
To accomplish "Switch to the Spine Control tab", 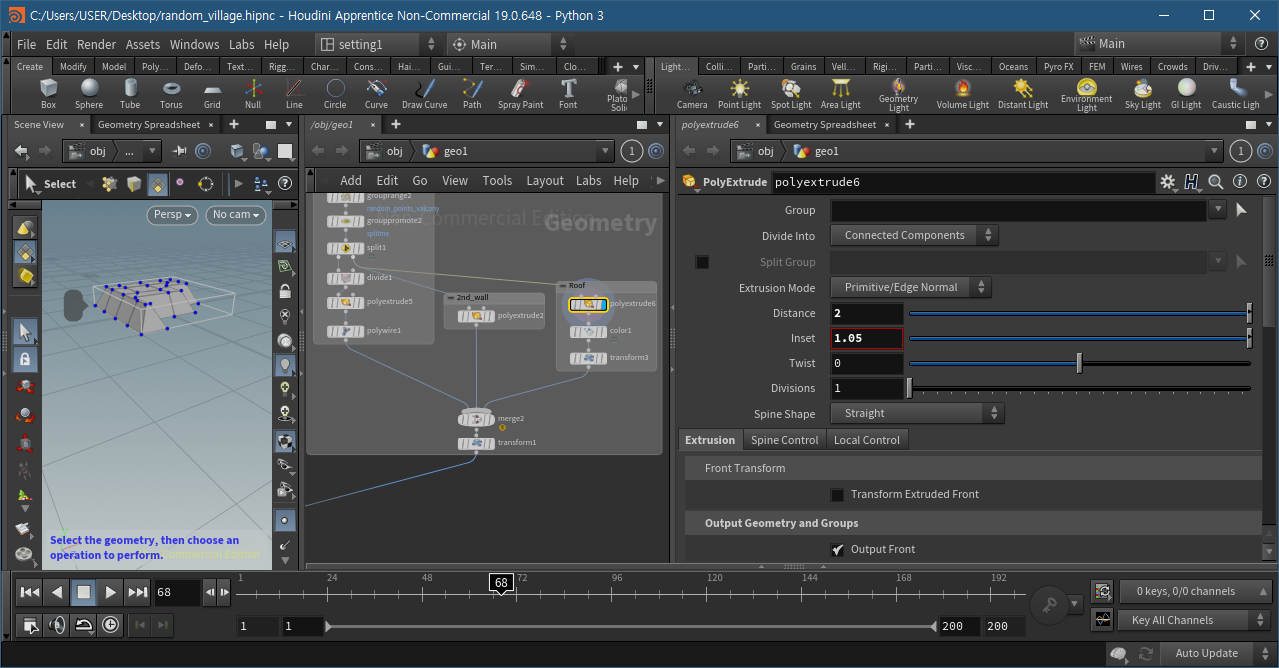I will click(x=784, y=440).
